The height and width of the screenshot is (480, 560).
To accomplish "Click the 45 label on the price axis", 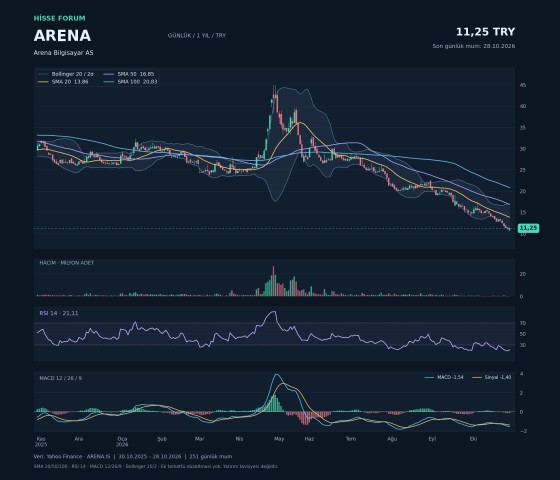I will (x=523, y=85).
